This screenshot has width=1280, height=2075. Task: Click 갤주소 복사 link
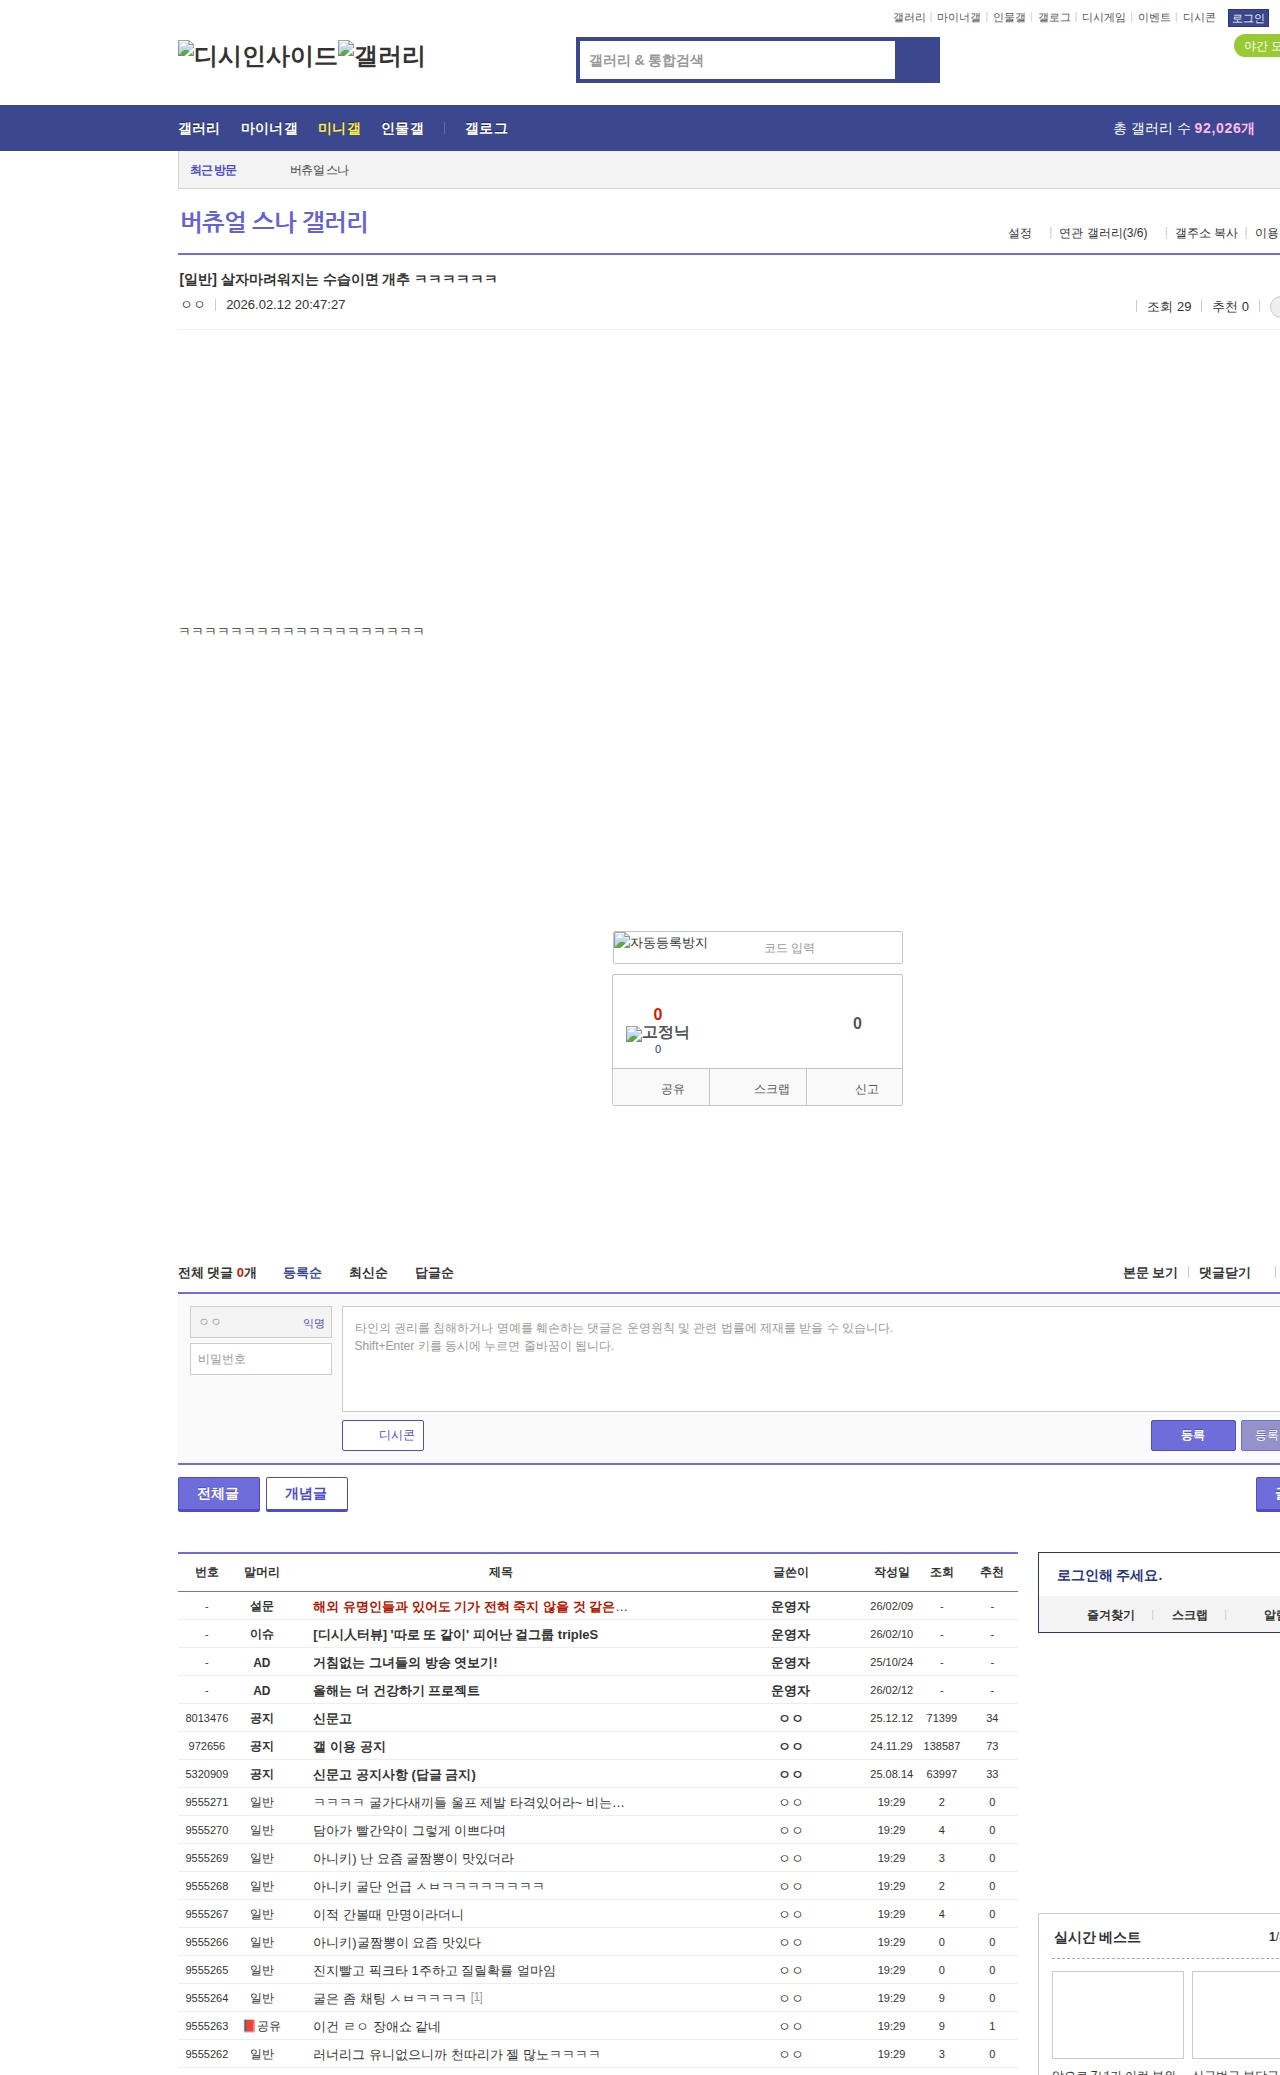1206,233
